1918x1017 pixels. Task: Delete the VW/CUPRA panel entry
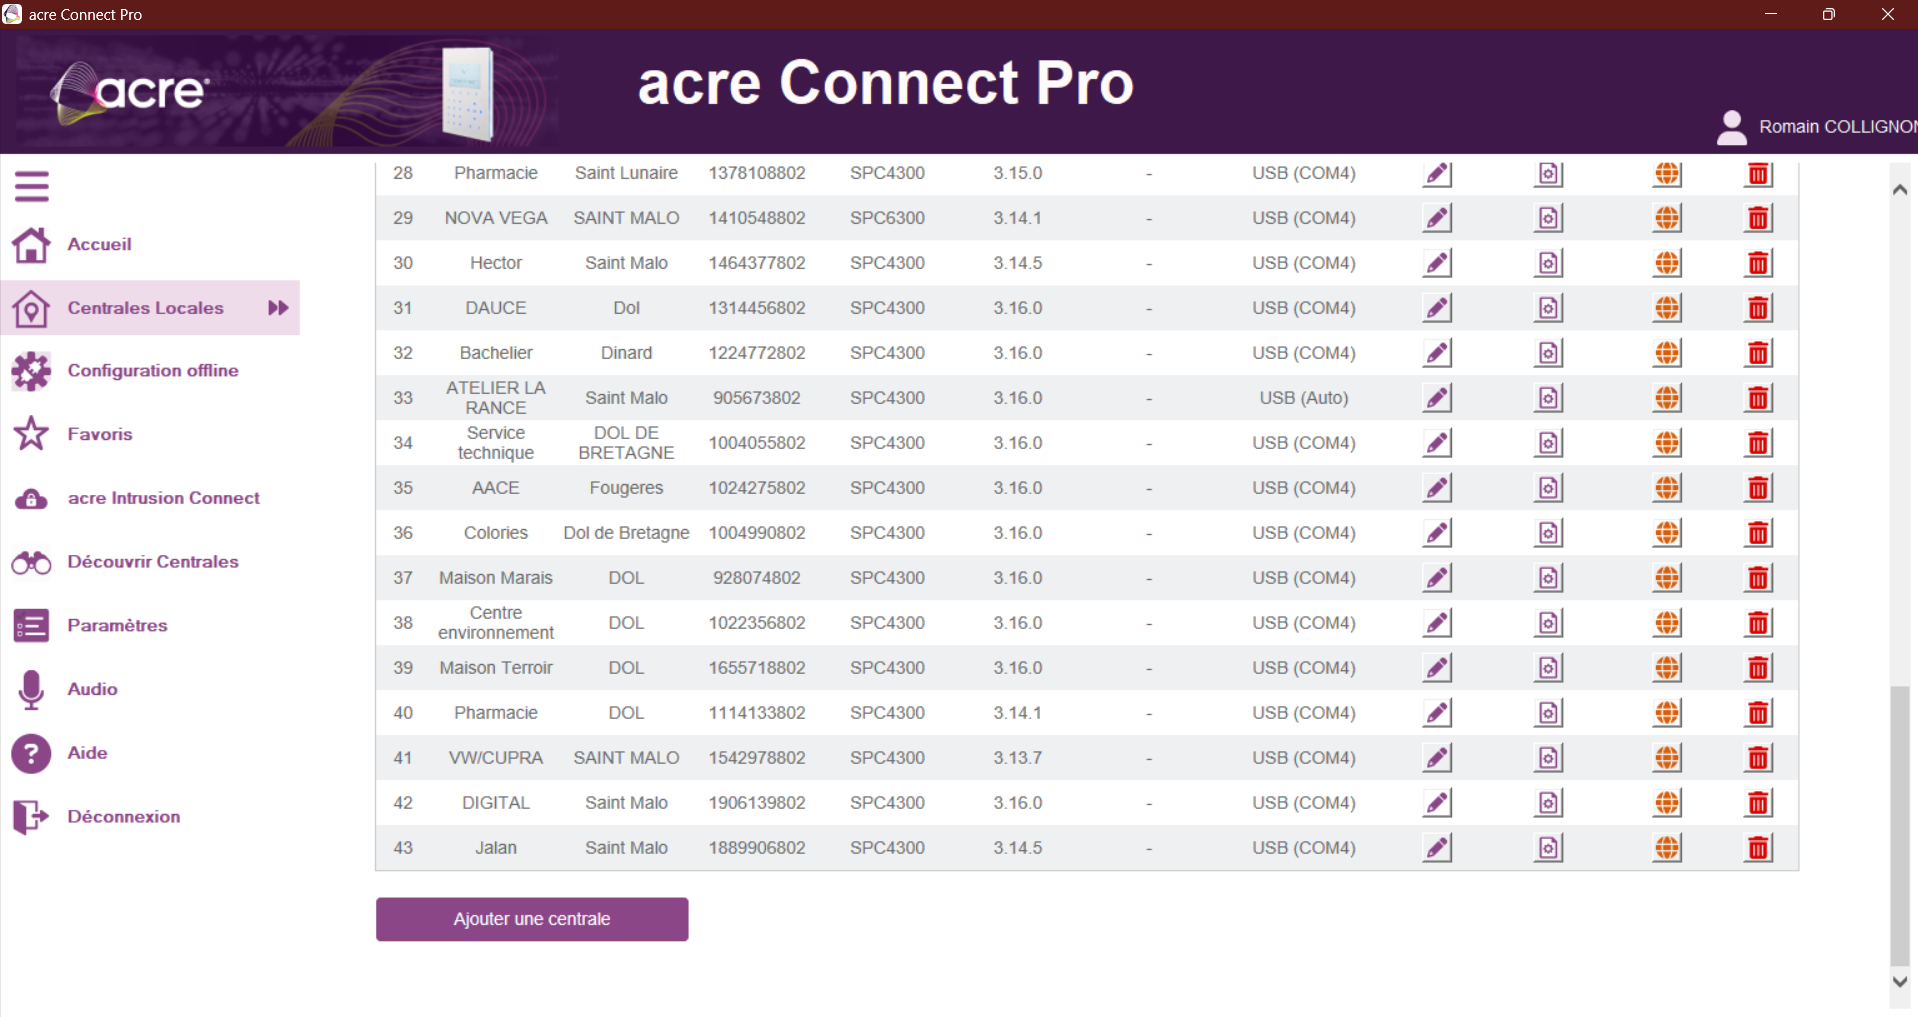pos(1758,758)
